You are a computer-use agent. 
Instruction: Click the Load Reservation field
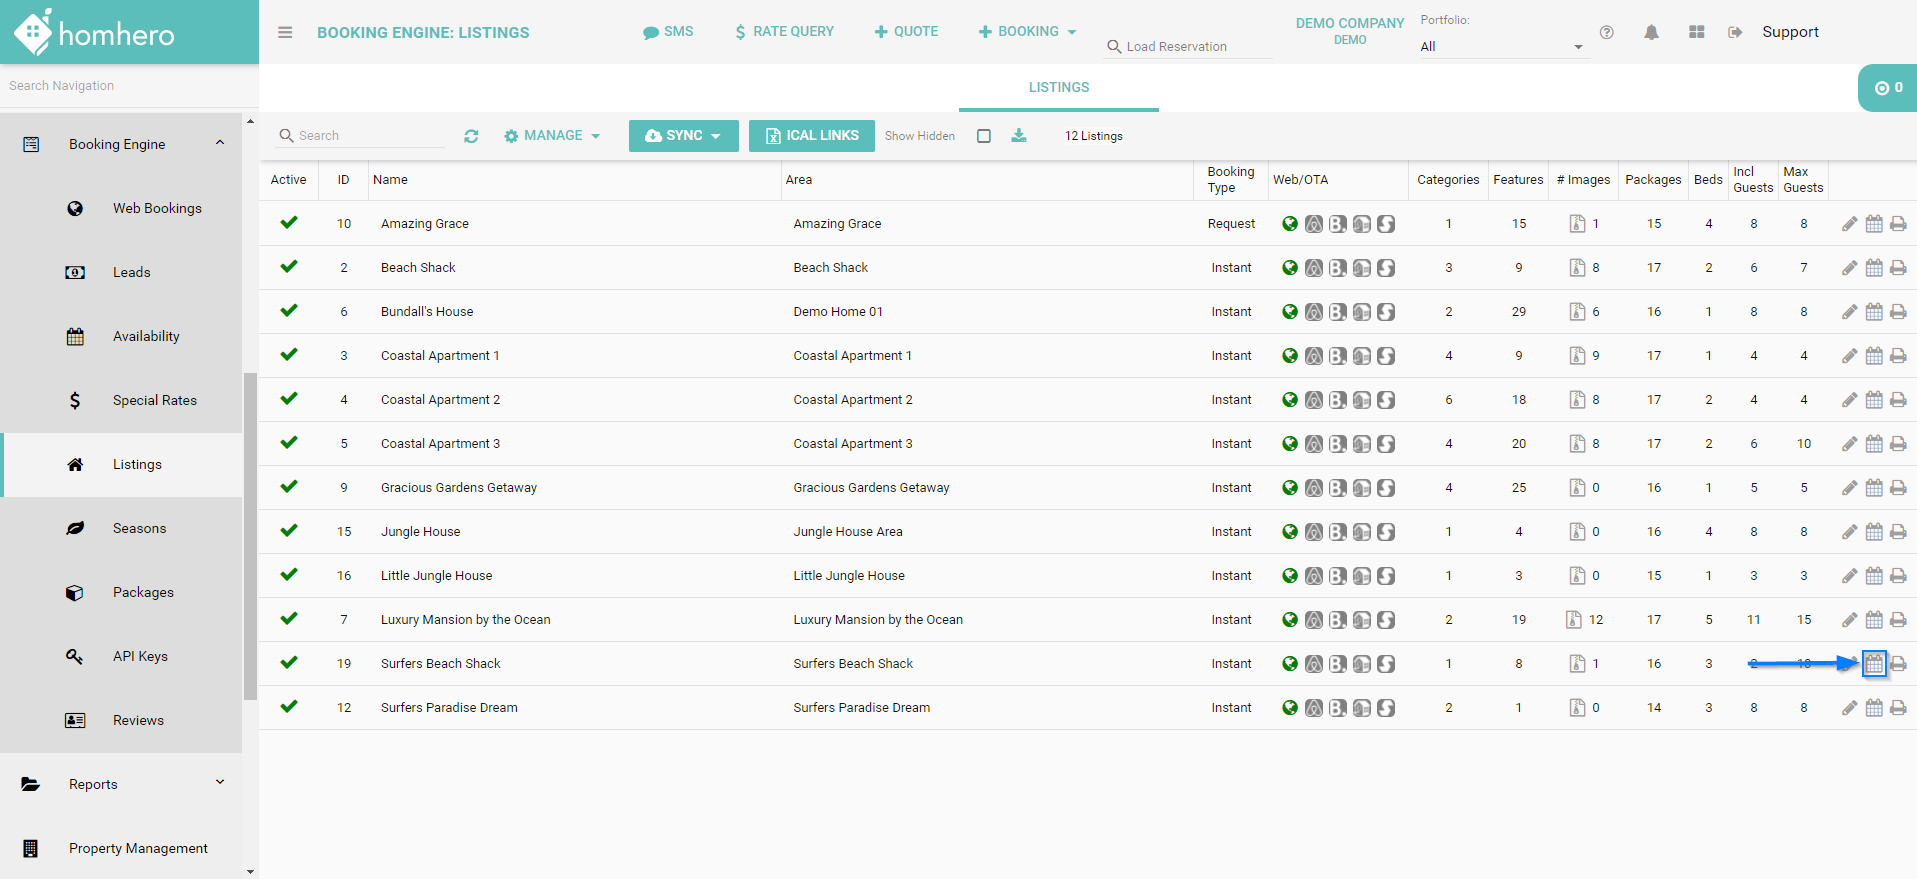pos(1188,46)
